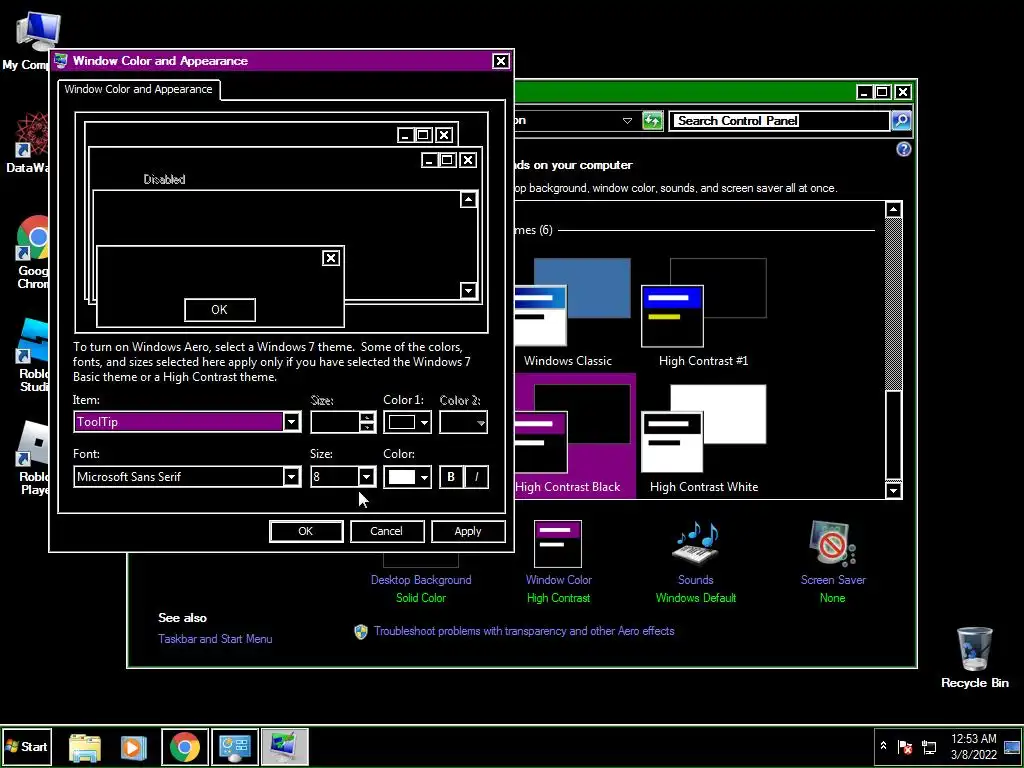Open the Troubleshoot transparency and Aero effects link
This screenshot has width=1024, height=768.
click(x=524, y=632)
